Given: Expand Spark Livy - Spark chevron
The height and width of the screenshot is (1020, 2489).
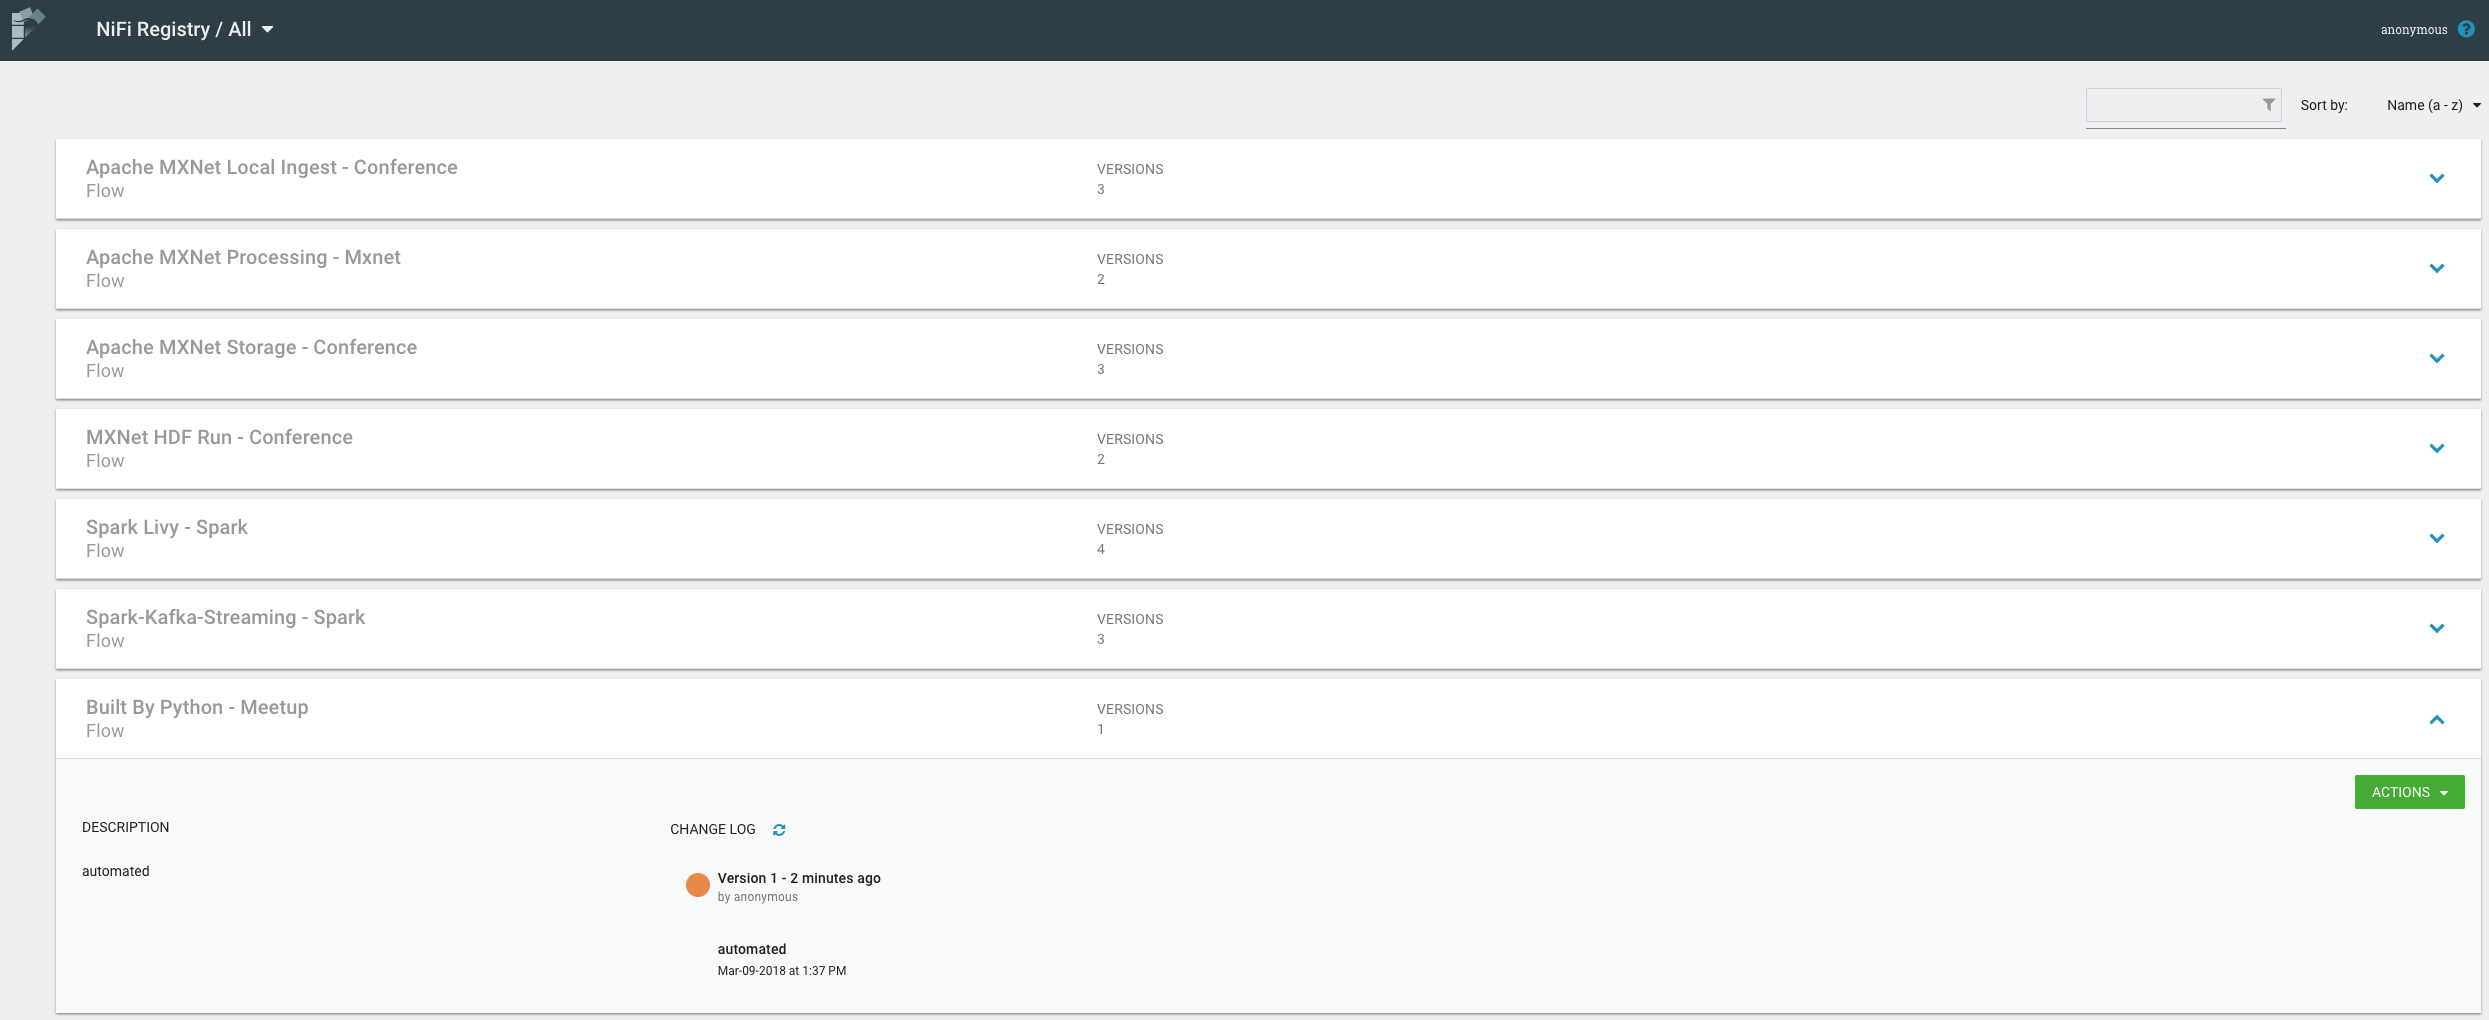Looking at the screenshot, I should [2436, 539].
